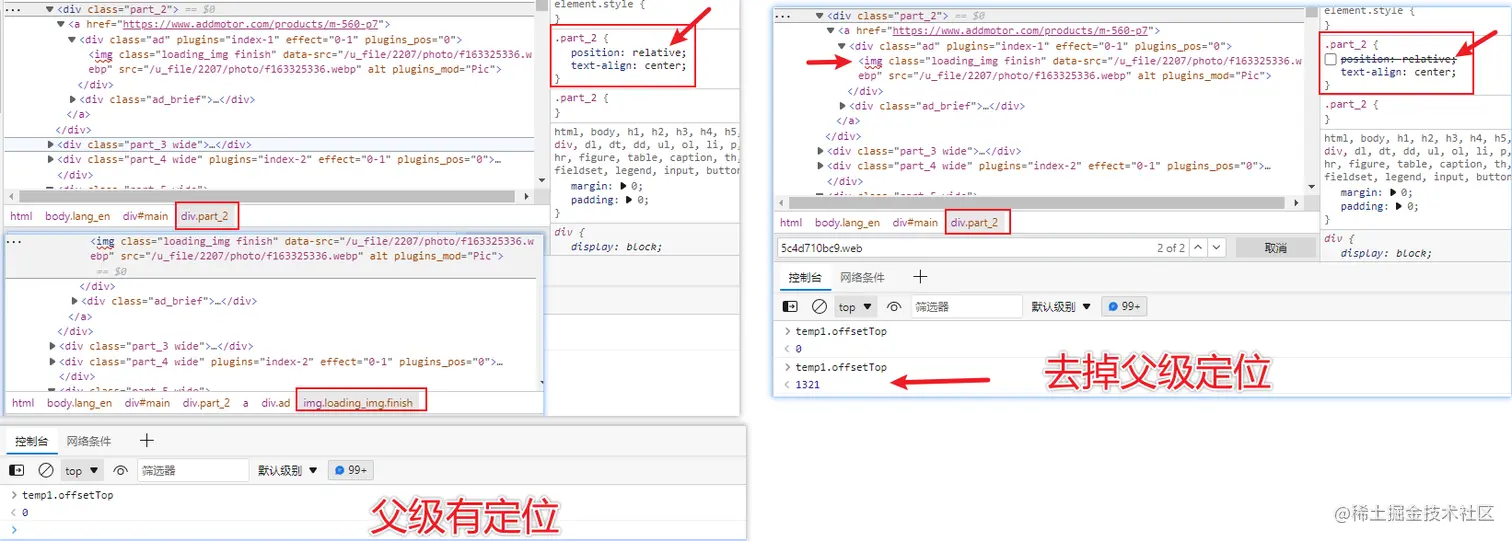Open the 99+ issues badge in left console

[352, 470]
